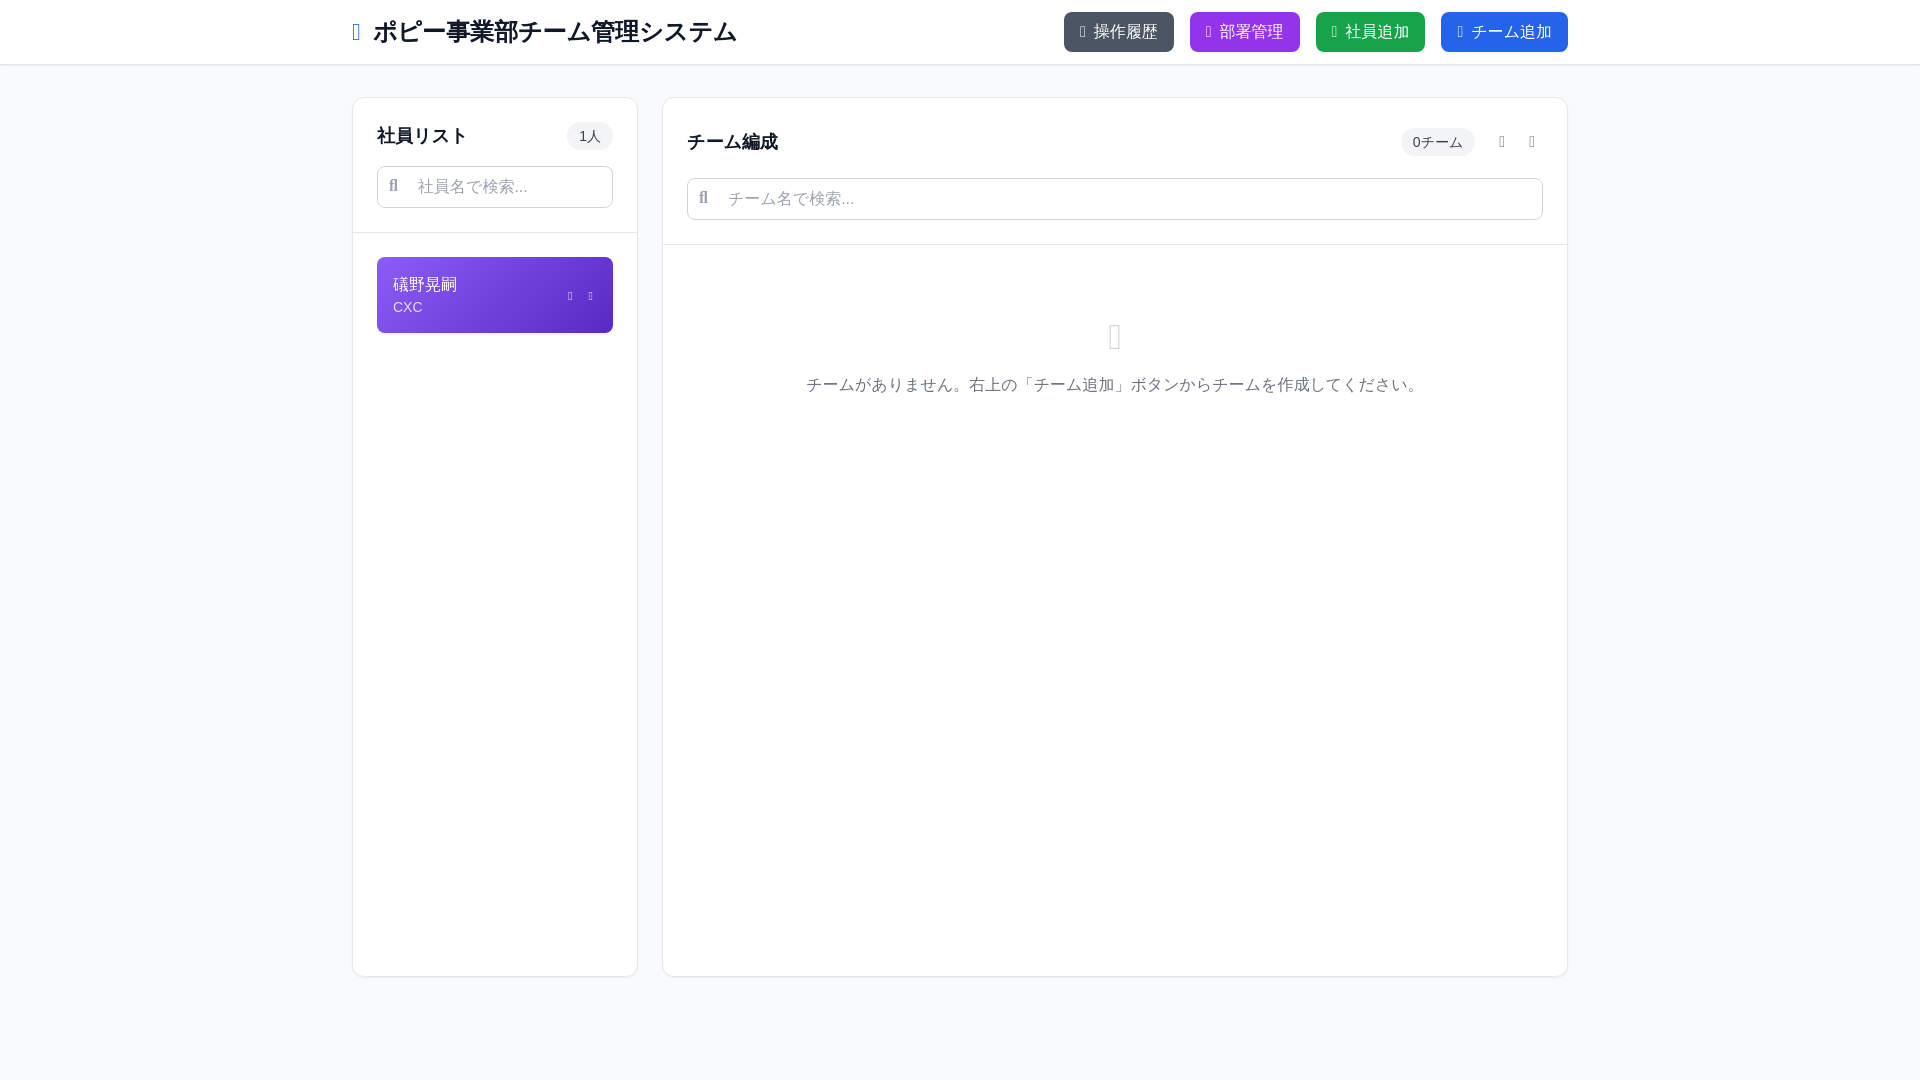Image resolution: width=1920 pixels, height=1080 pixels.
Task: Click the right icon on 礒野晃嗣 card
Action: click(x=590, y=296)
